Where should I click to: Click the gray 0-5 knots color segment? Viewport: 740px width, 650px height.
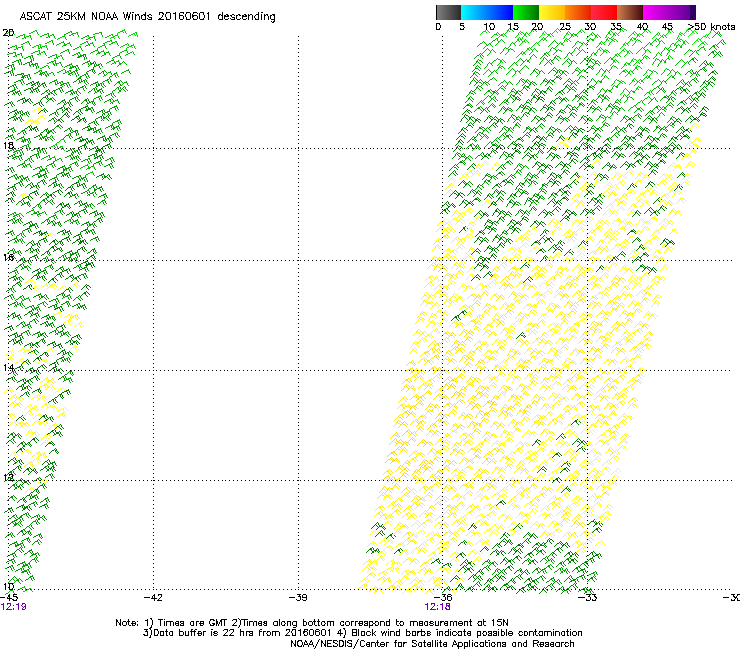[448, 12]
